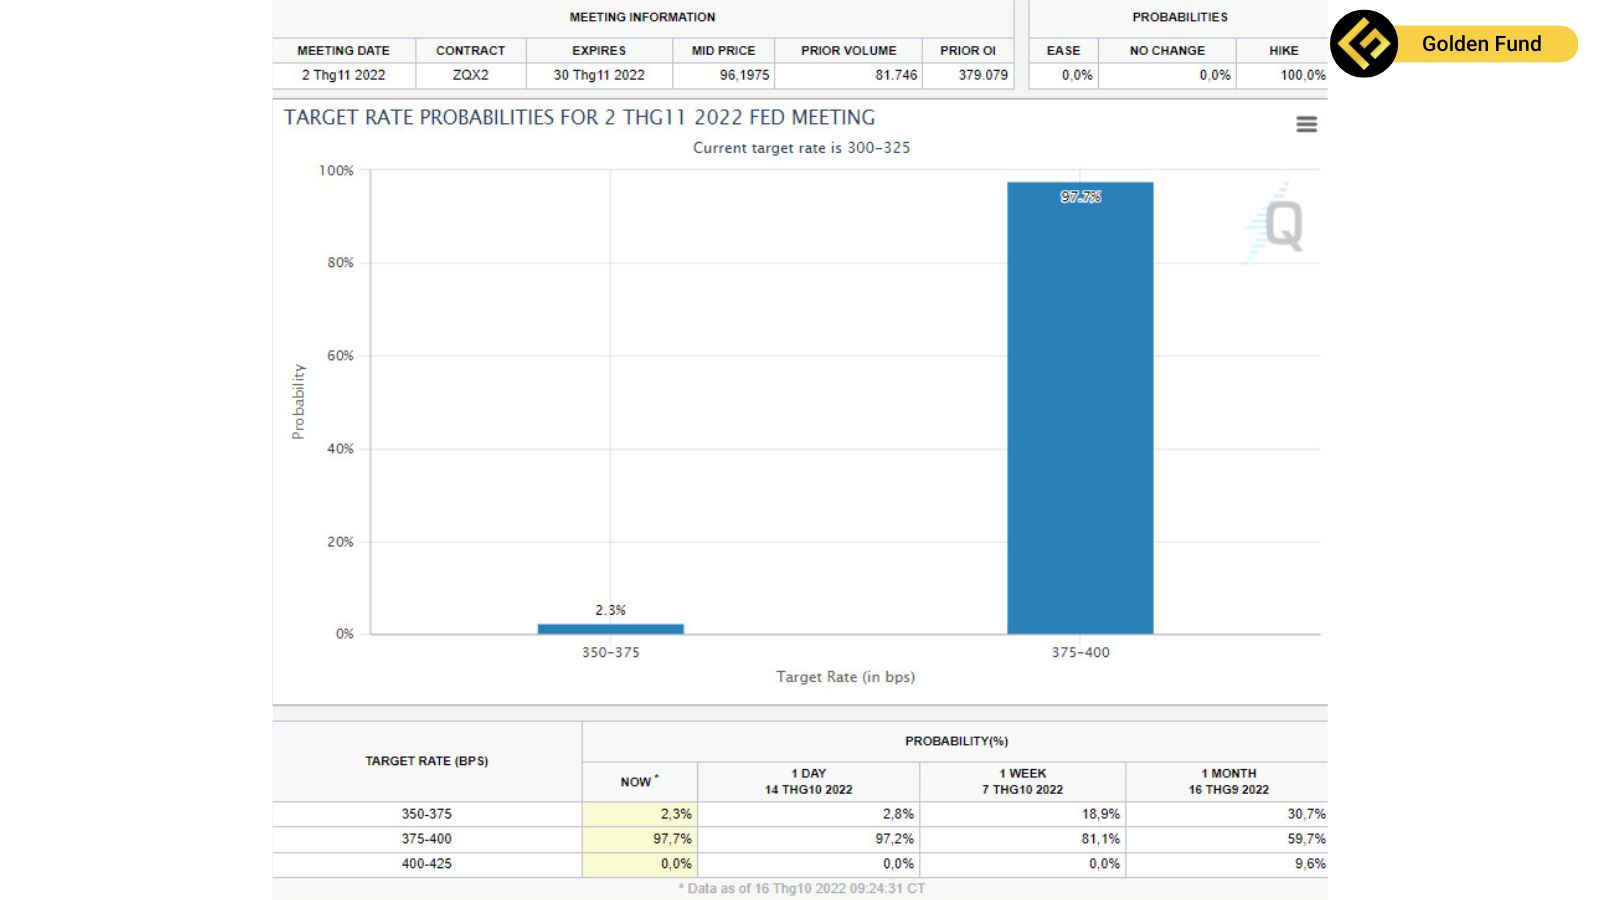Click the Target Rate (in bps) axis title
The width and height of the screenshot is (1600, 900).
(x=845, y=677)
